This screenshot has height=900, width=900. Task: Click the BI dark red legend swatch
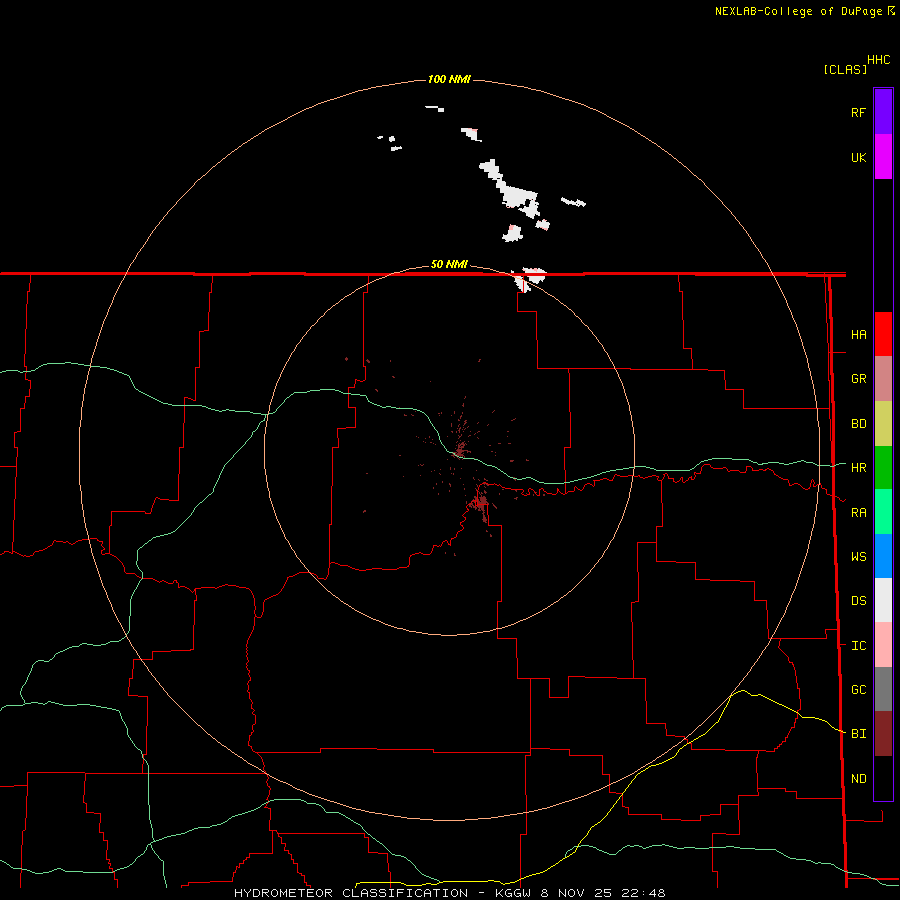coord(883,734)
